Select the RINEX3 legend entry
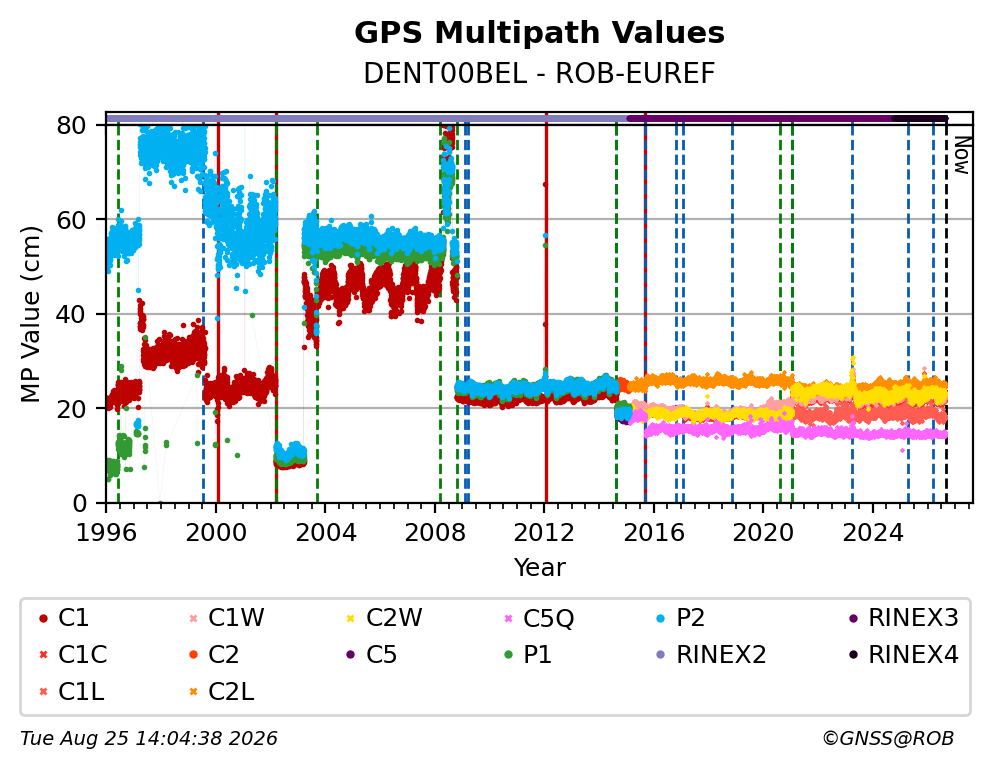 coord(903,618)
